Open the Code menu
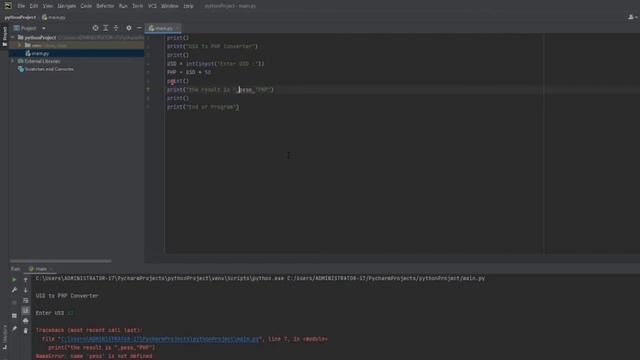Viewport: 640px width, 360px height. pos(86,6)
